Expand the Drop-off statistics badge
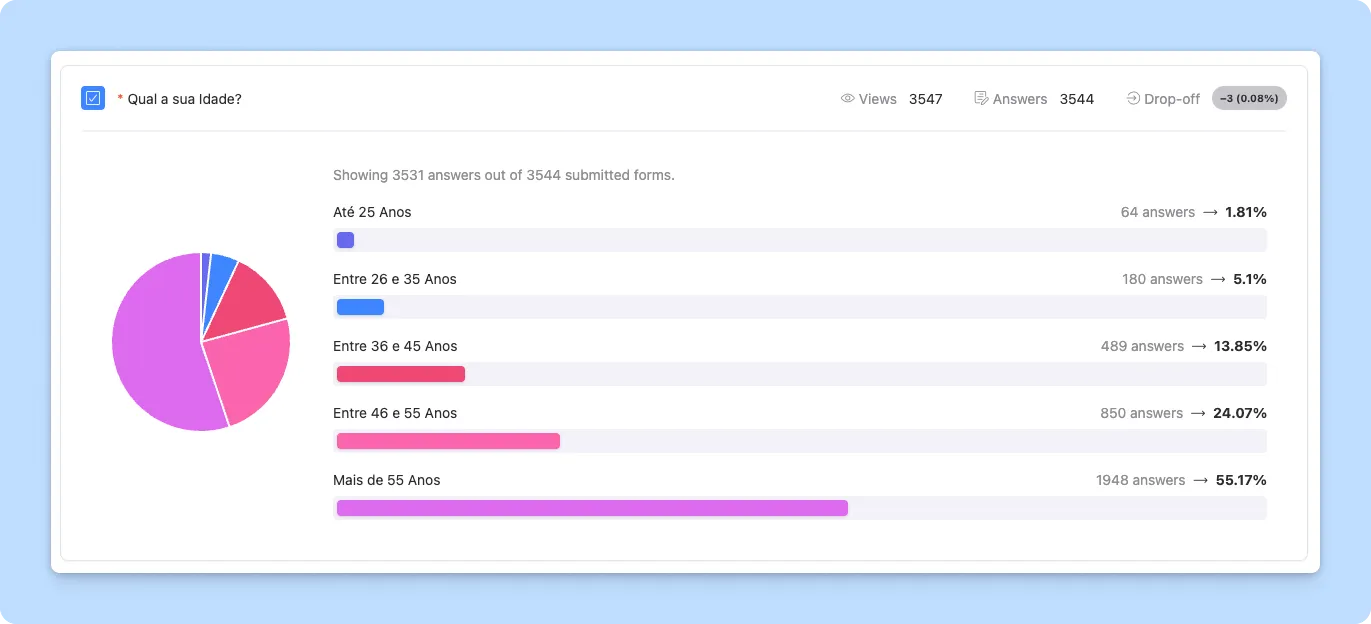 point(1248,98)
